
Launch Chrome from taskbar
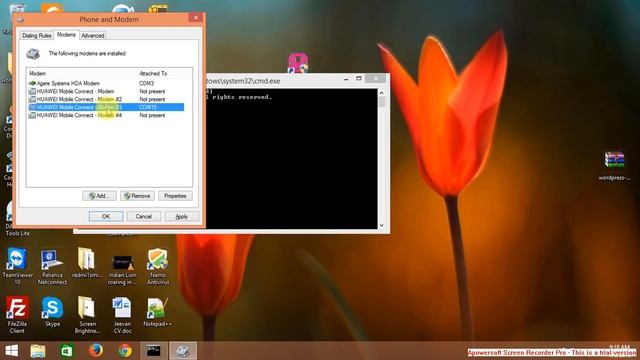[125, 351]
